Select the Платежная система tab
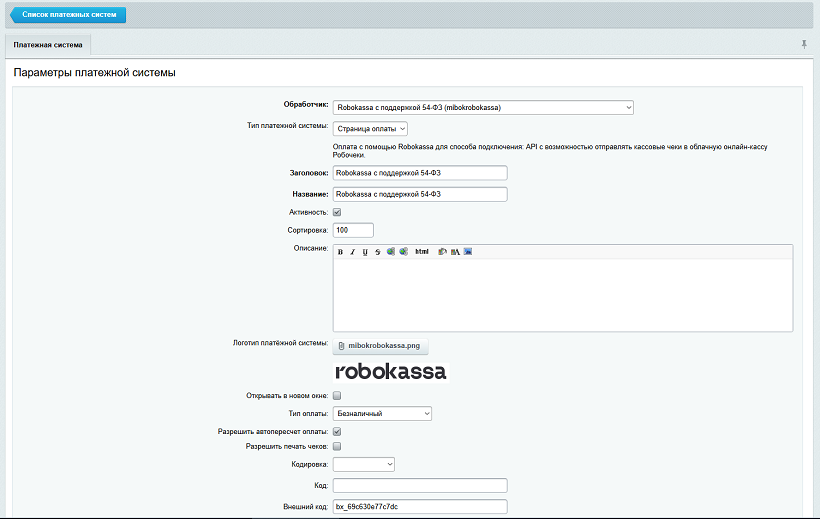Image resolution: width=820 pixels, height=519 pixels. 48,45
